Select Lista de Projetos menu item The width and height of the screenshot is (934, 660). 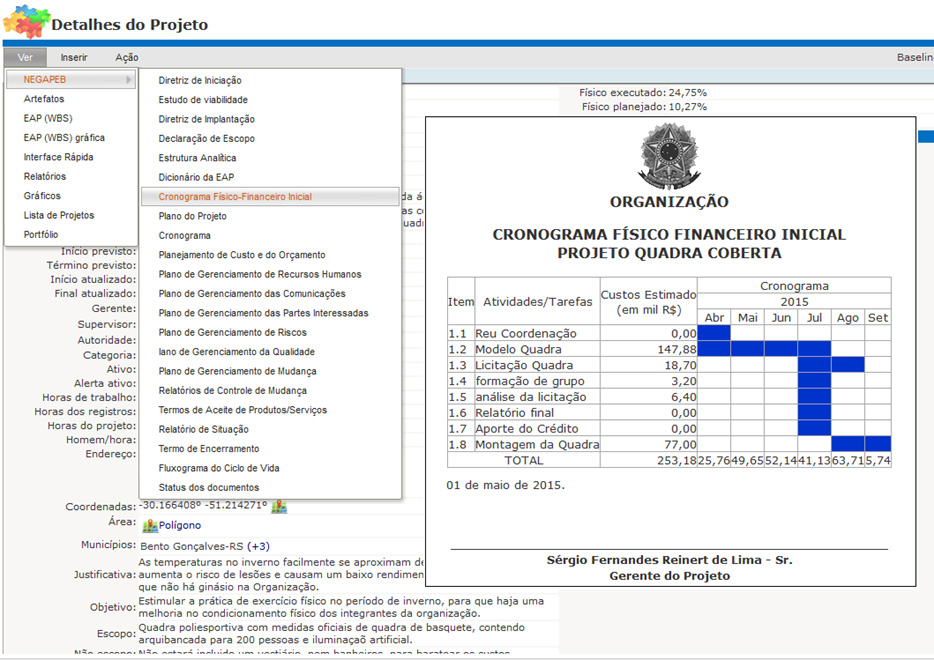click(x=59, y=215)
